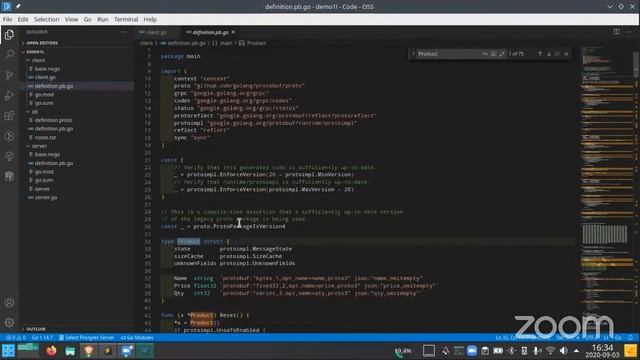Toggle Find in Selection option
The width and height of the screenshot is (640, 360).
[x=558, y=54]
